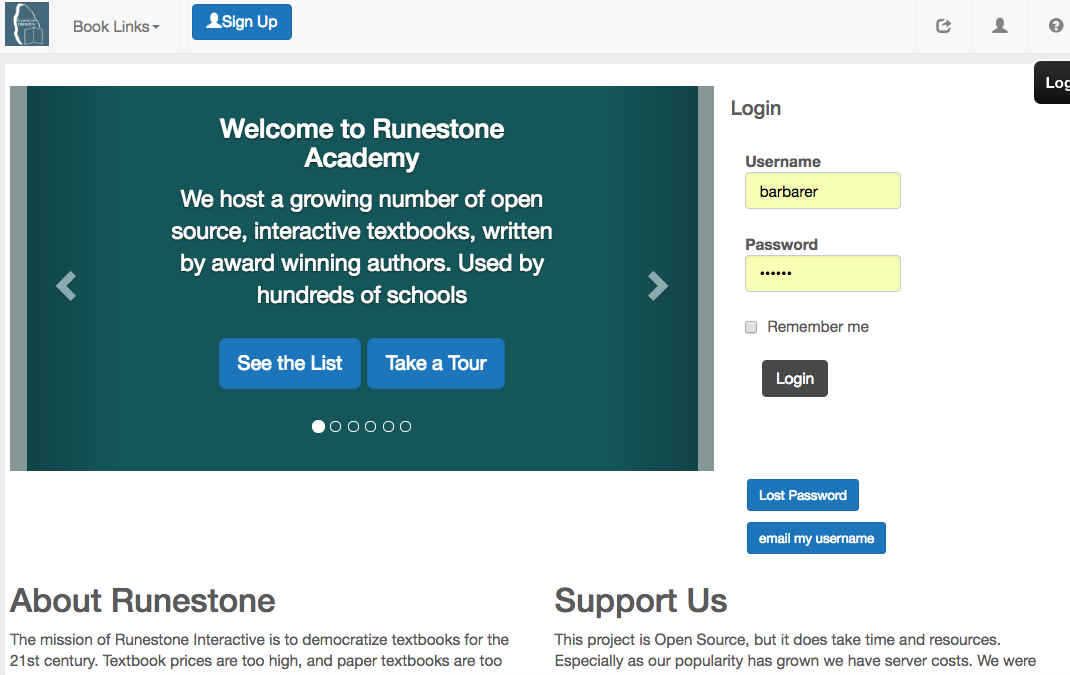Image resolution: width=1070 pixels, height=675 pixels.
Task: Select first carousel indicator dot
Action: pyautogui.click(x=318, y=427)
